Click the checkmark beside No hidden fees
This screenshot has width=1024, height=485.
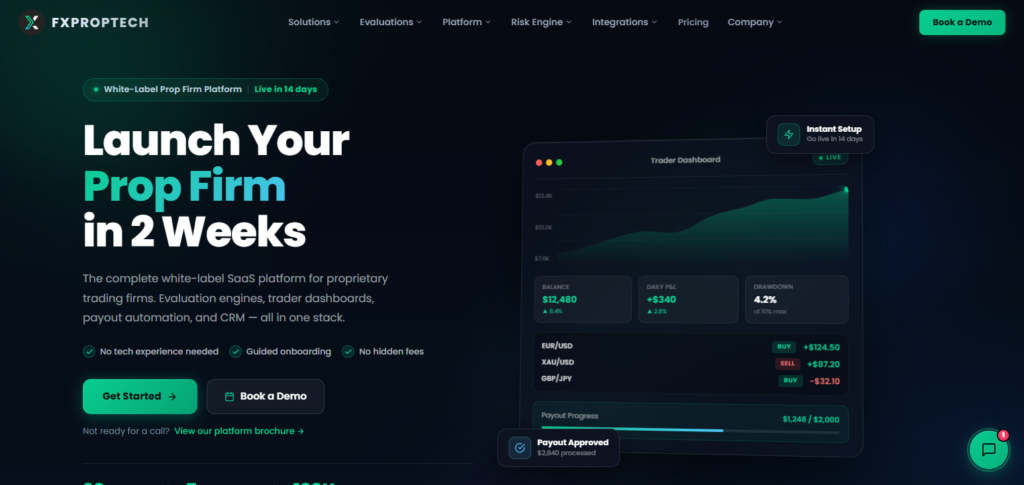point(348,351)
